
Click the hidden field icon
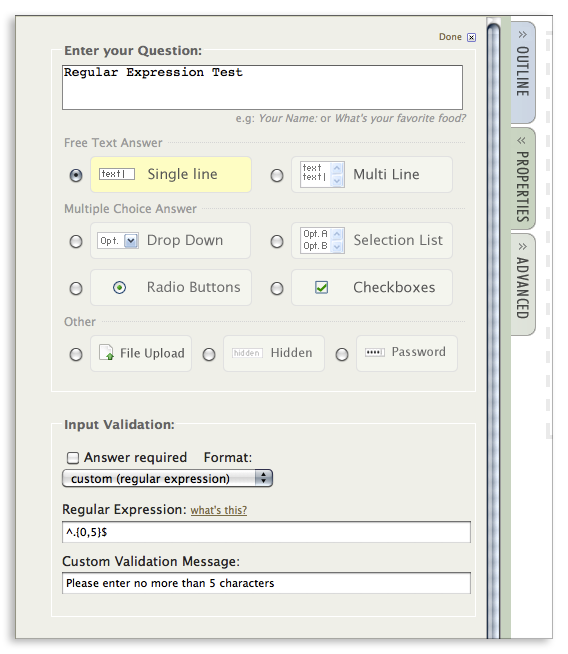pos(247,353)
